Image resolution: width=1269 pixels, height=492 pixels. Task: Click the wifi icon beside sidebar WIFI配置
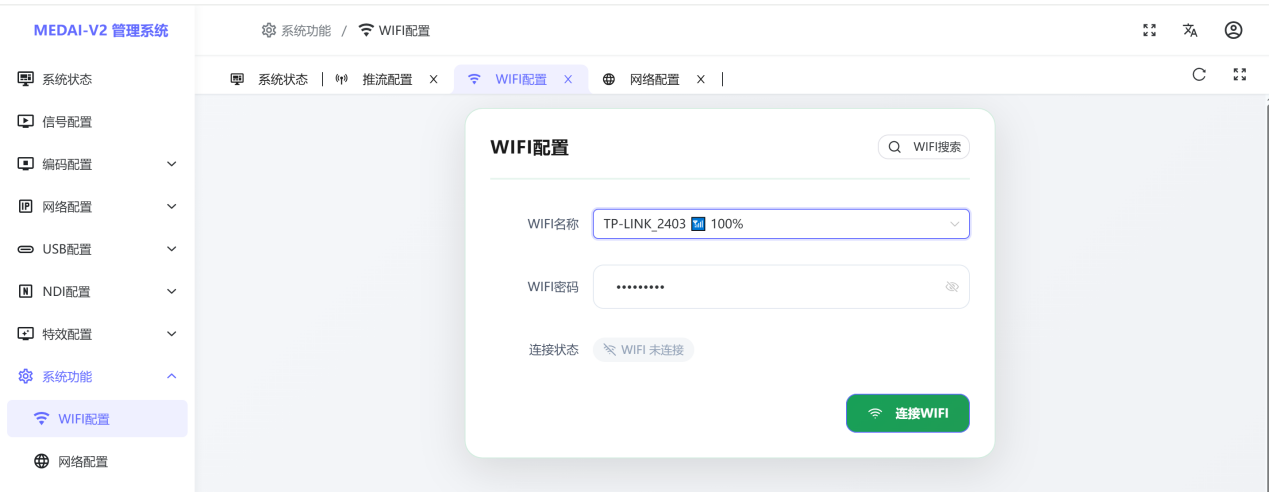point(41,419)
